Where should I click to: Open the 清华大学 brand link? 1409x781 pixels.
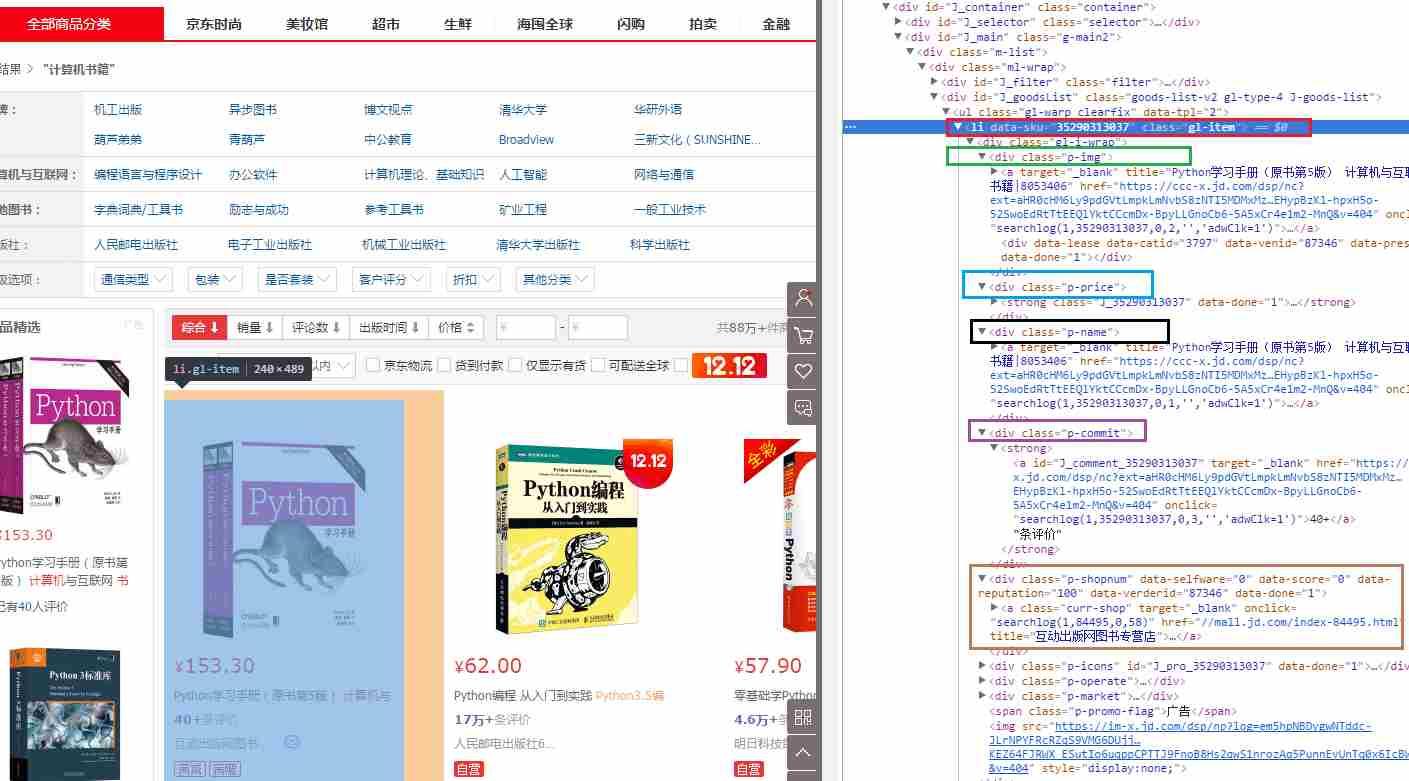tap(523, 110)
